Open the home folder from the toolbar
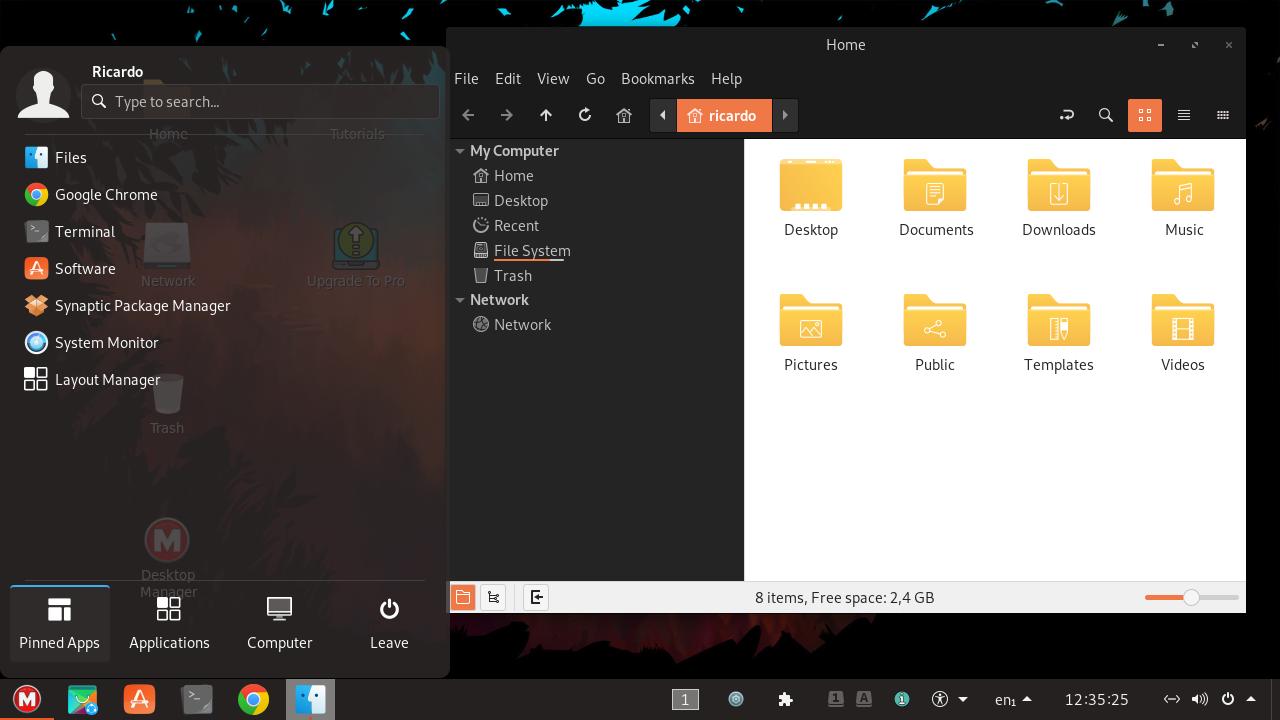The width and height of the screenshot is (1280, 720). pos(624,115)
